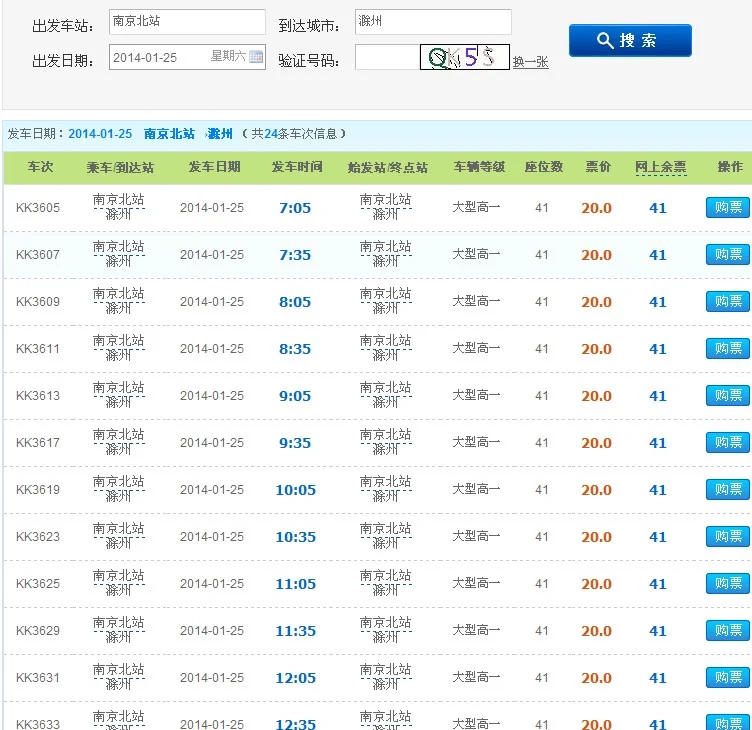Click the 出发日期 date input field

pyautogui.click(x=187, y=57)
